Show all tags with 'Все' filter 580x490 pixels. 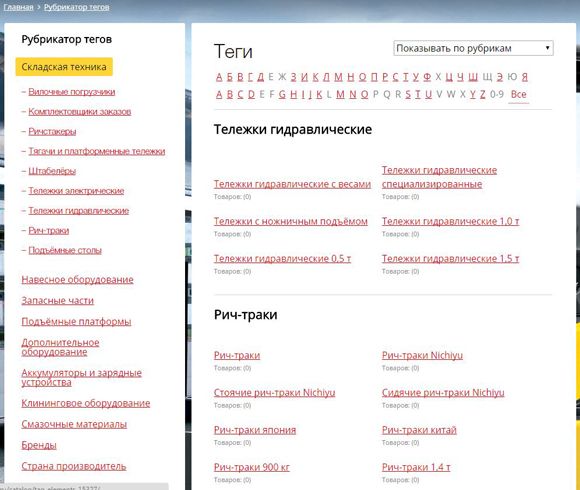[518, 94]
